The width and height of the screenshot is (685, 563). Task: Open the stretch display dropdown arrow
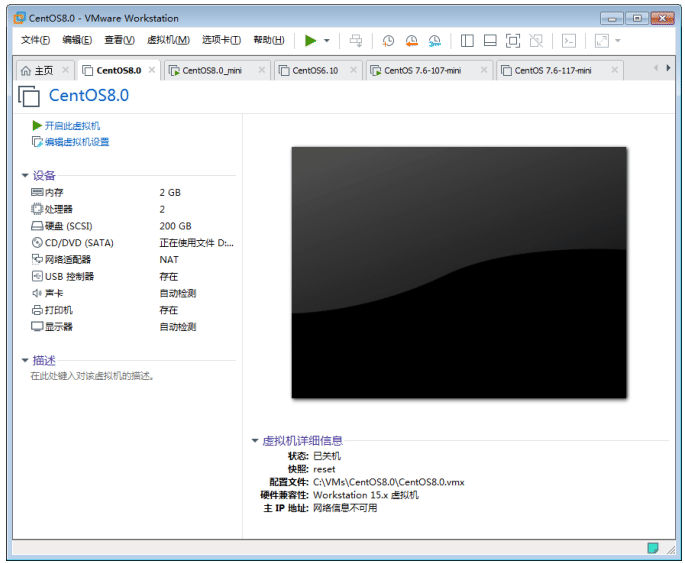(x=618, y=41)
